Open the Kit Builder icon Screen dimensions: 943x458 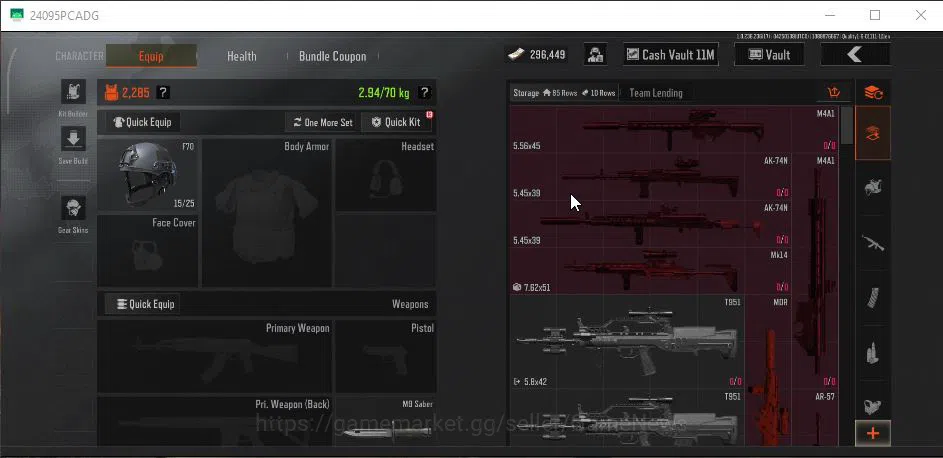pyautogui.click(x=73, y=91)
